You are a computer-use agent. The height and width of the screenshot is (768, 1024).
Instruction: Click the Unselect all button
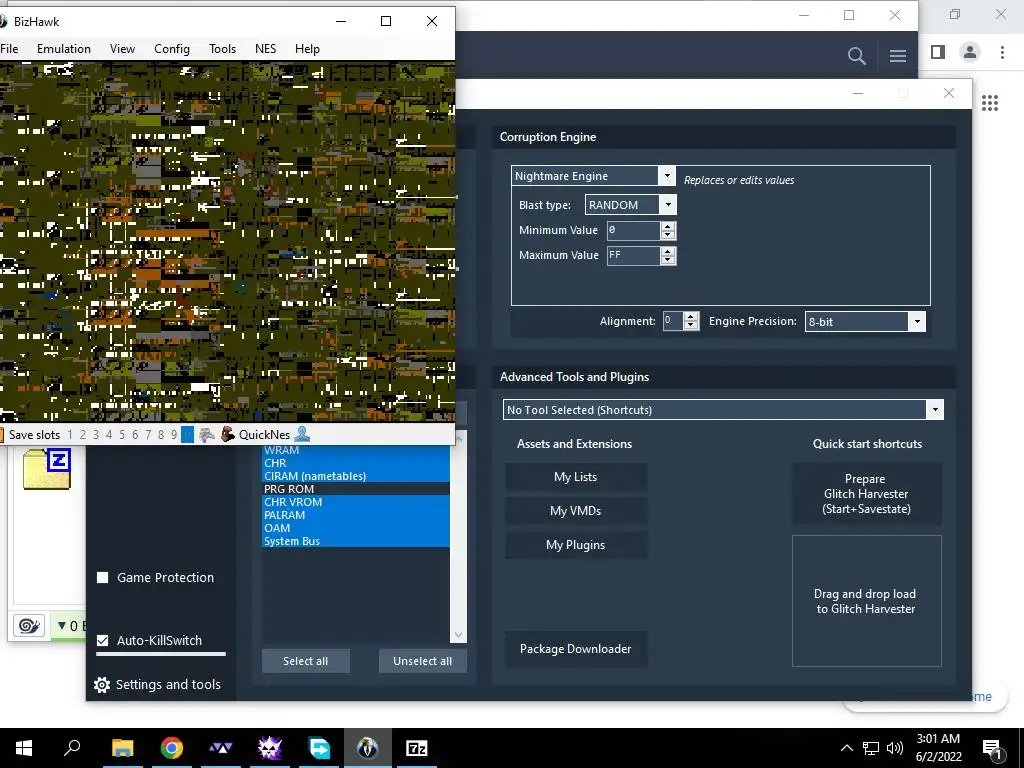(x=423, y=661)
